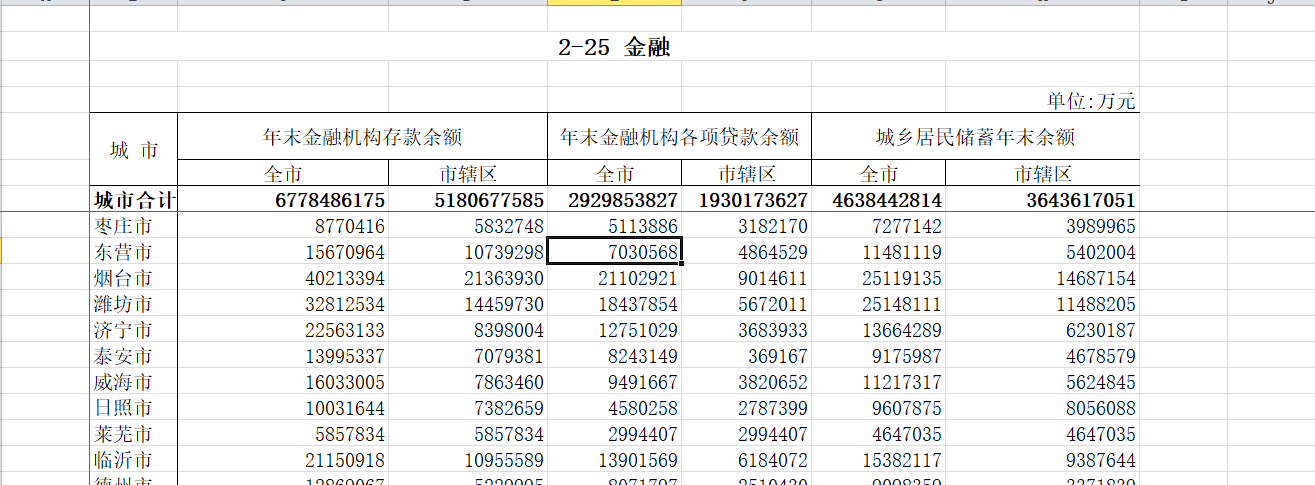
Task: Select cell with value 5624845
Action: pos(1042,382)
